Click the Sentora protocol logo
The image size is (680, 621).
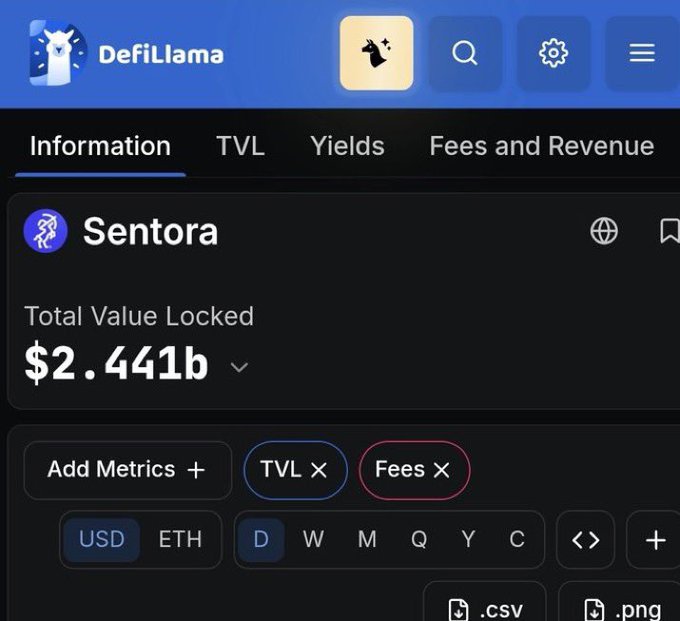click(46, 231)
